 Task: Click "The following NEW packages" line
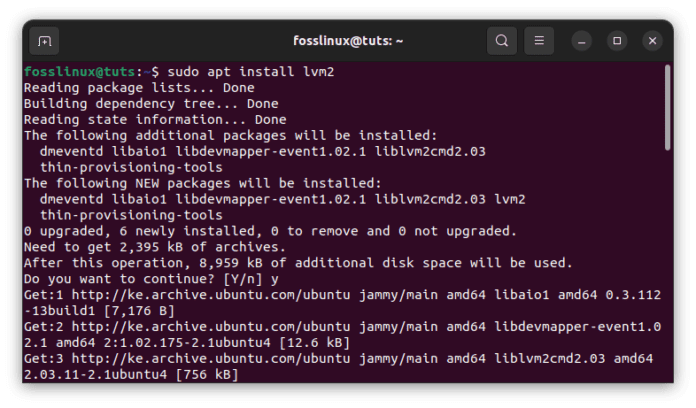click(x=203, y=183)
